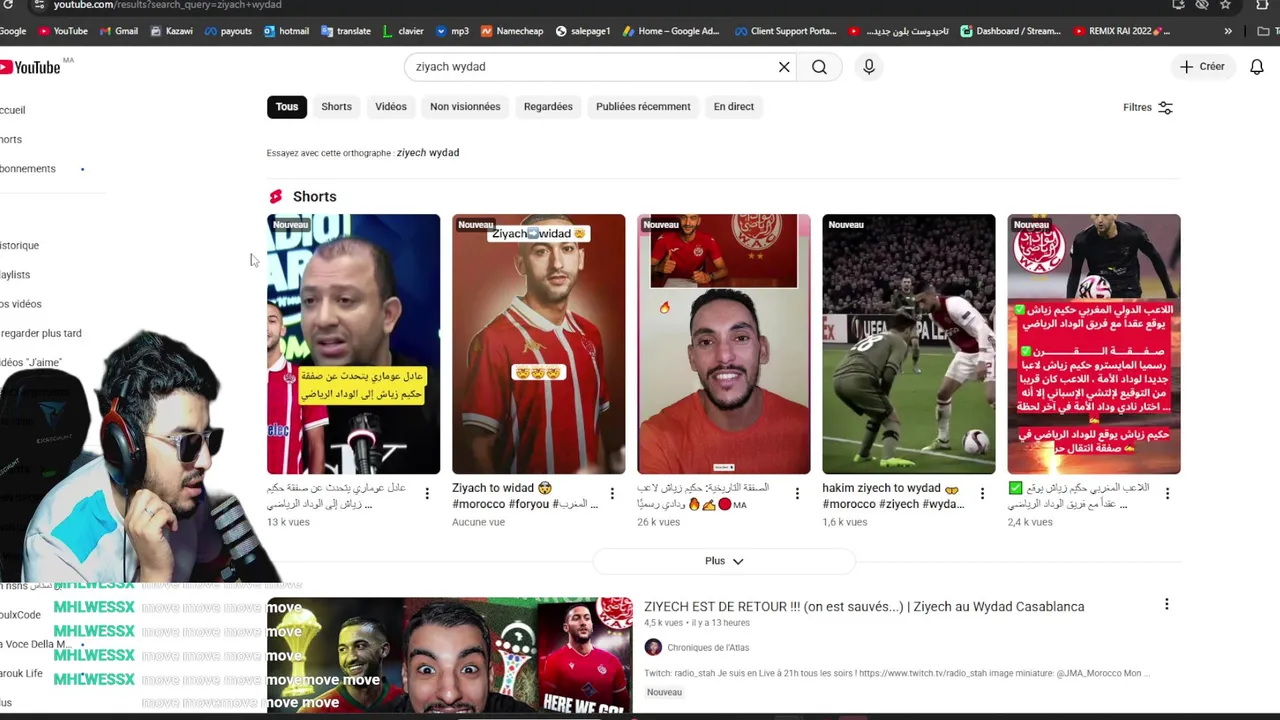Open the Namecheap bookmark
This screenshot has height=720, width=1280.
(x=512, y=31)
